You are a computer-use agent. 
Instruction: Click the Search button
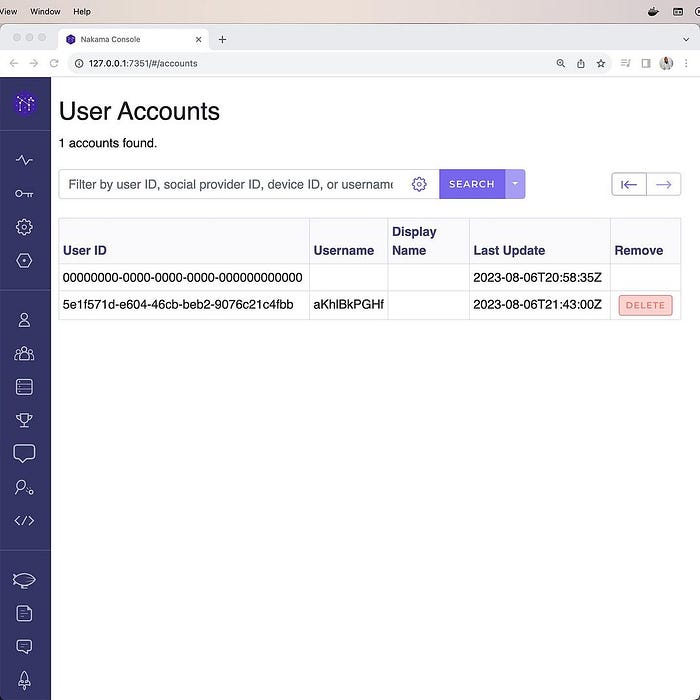[x=471, y=184]
